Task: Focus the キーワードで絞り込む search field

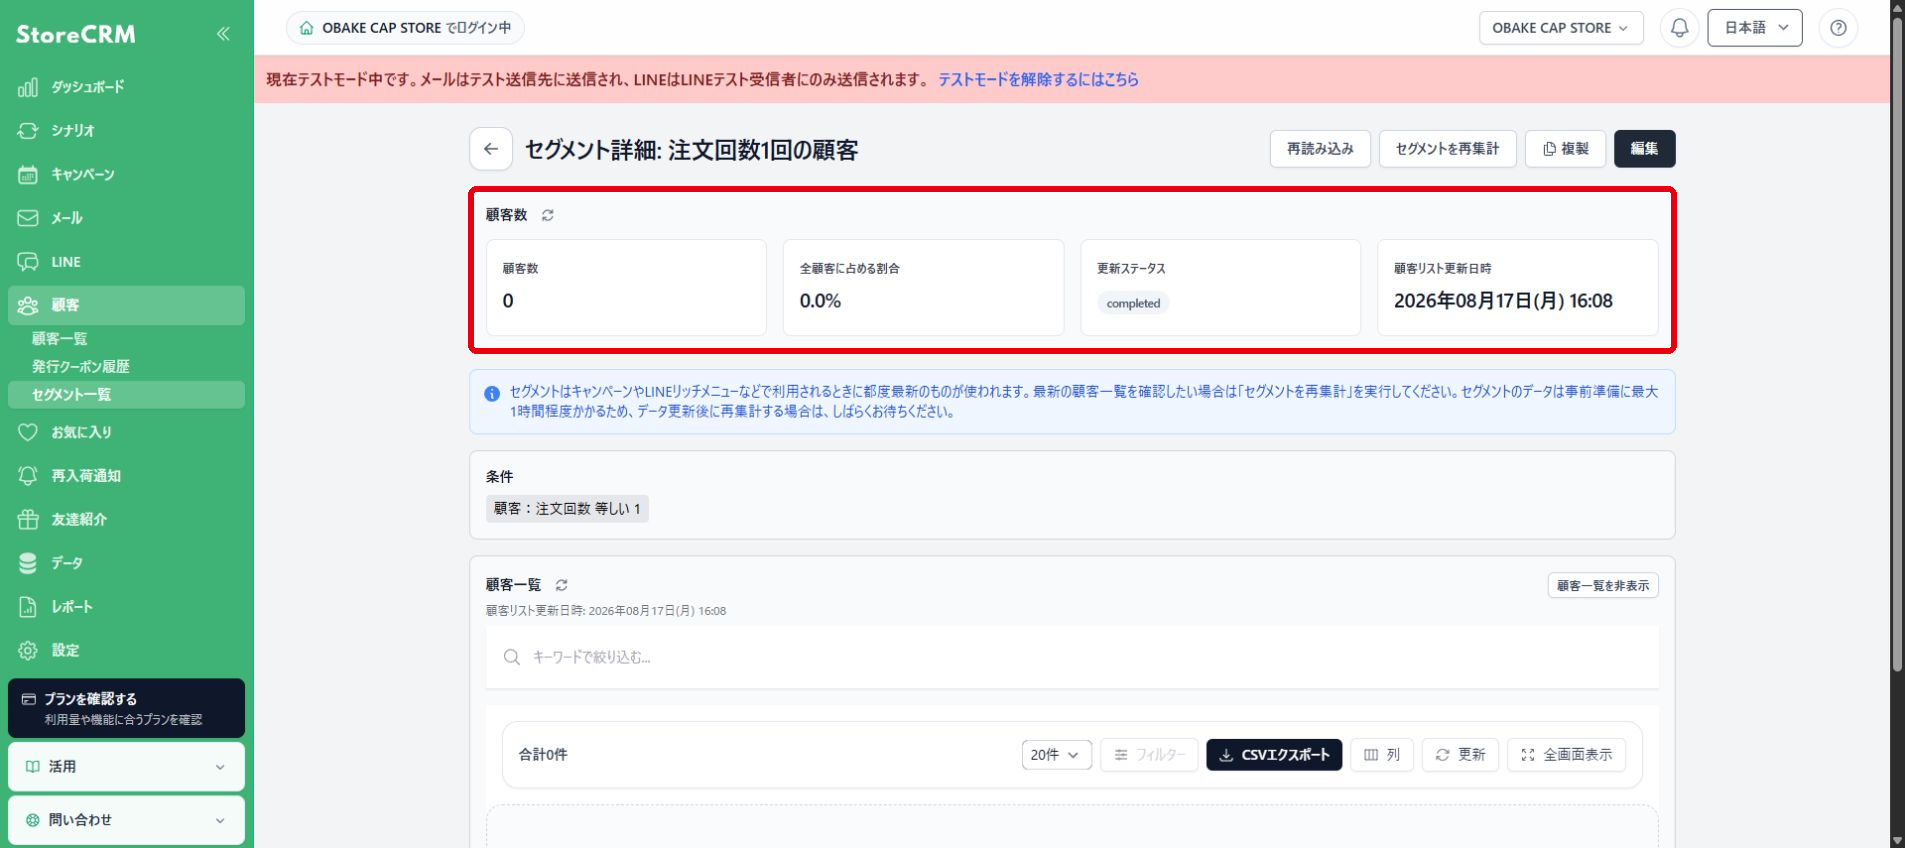Action: tap(1072, 657)
